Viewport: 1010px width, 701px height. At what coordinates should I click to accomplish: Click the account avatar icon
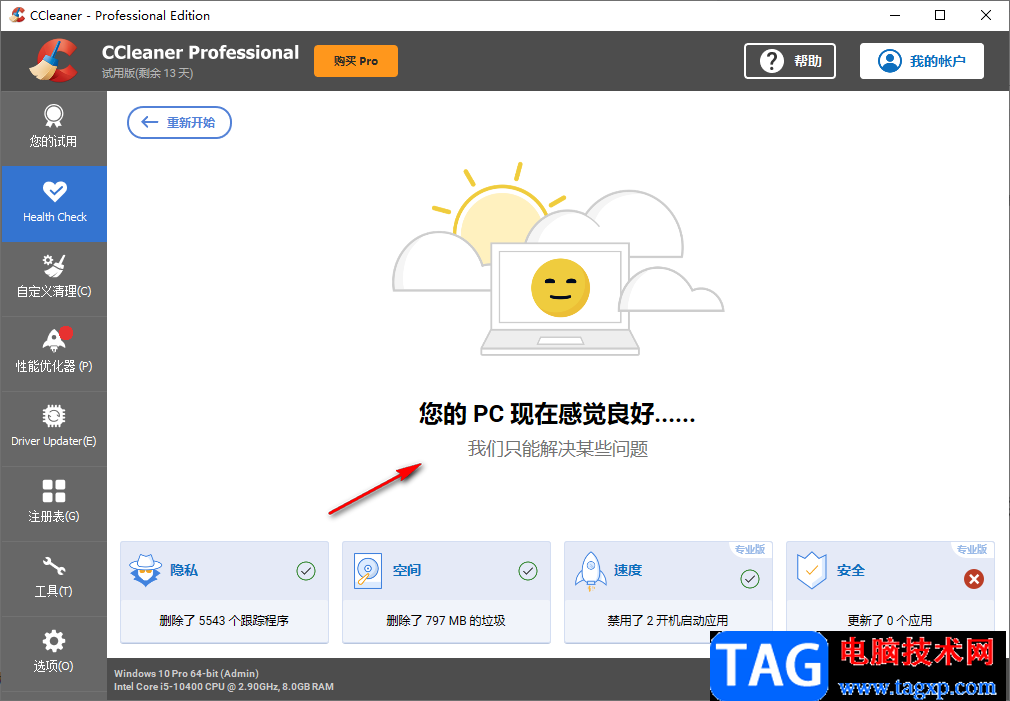[890, 61]
